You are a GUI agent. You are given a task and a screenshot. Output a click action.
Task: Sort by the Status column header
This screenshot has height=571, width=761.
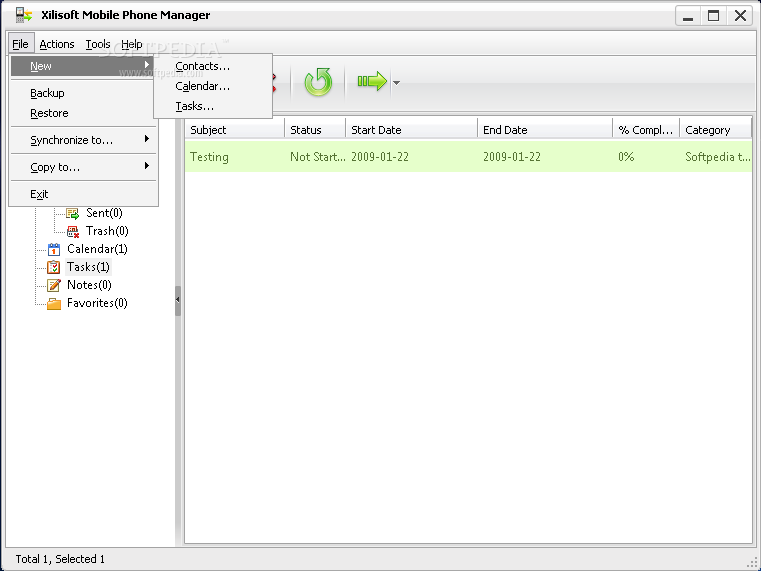point(315,130)
